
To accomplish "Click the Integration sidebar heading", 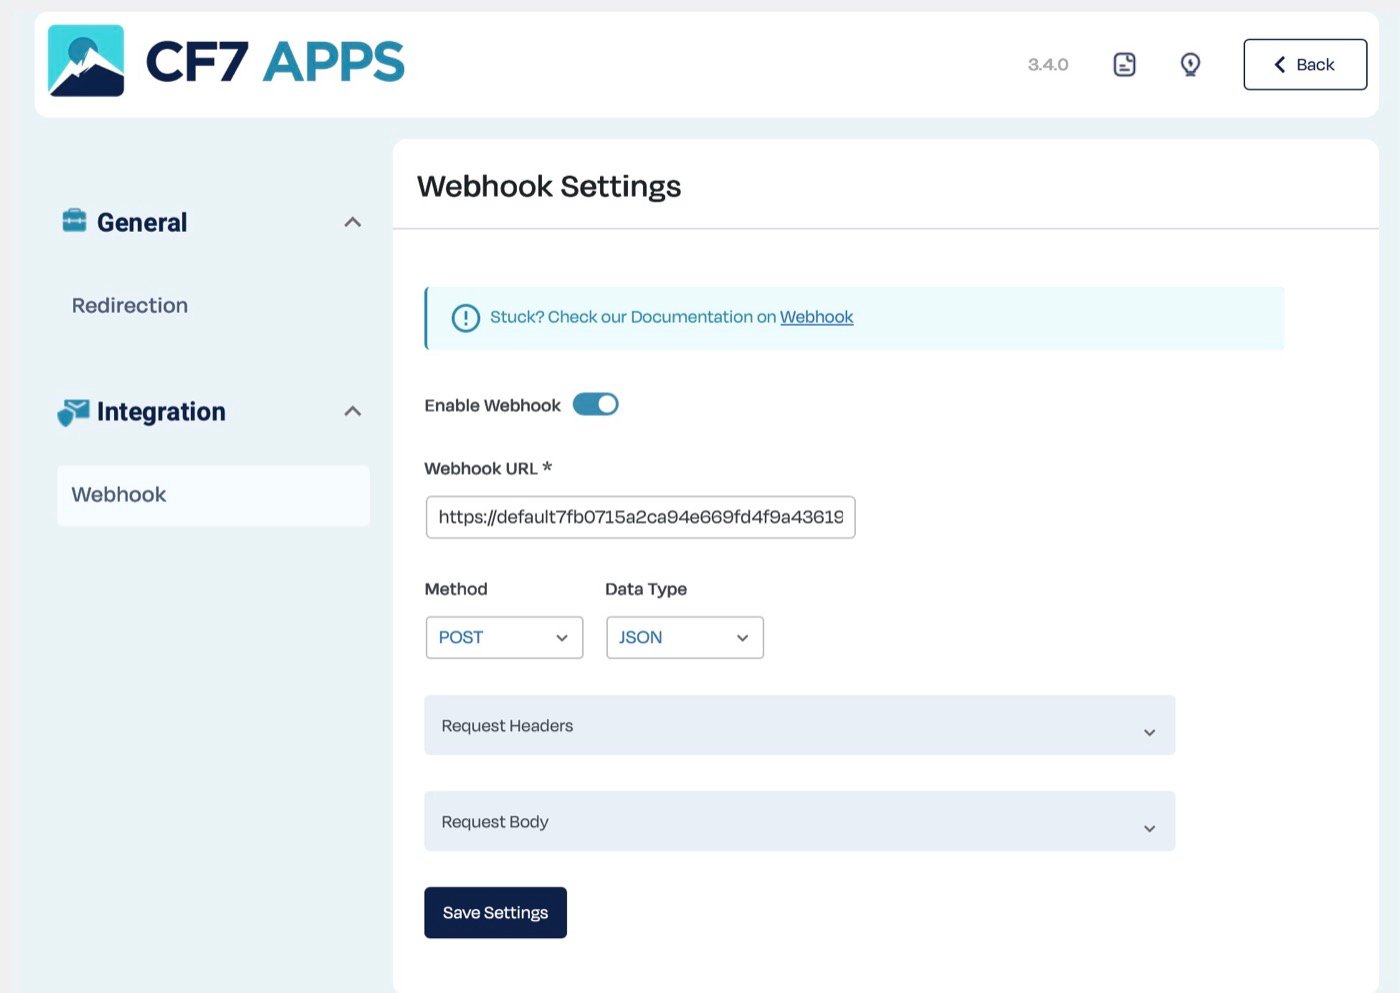I will click(x=161, y=412).
